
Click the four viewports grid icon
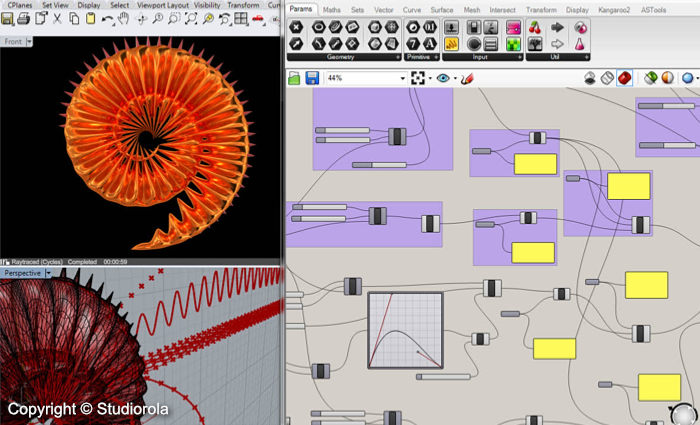click(x=241, y=19)
